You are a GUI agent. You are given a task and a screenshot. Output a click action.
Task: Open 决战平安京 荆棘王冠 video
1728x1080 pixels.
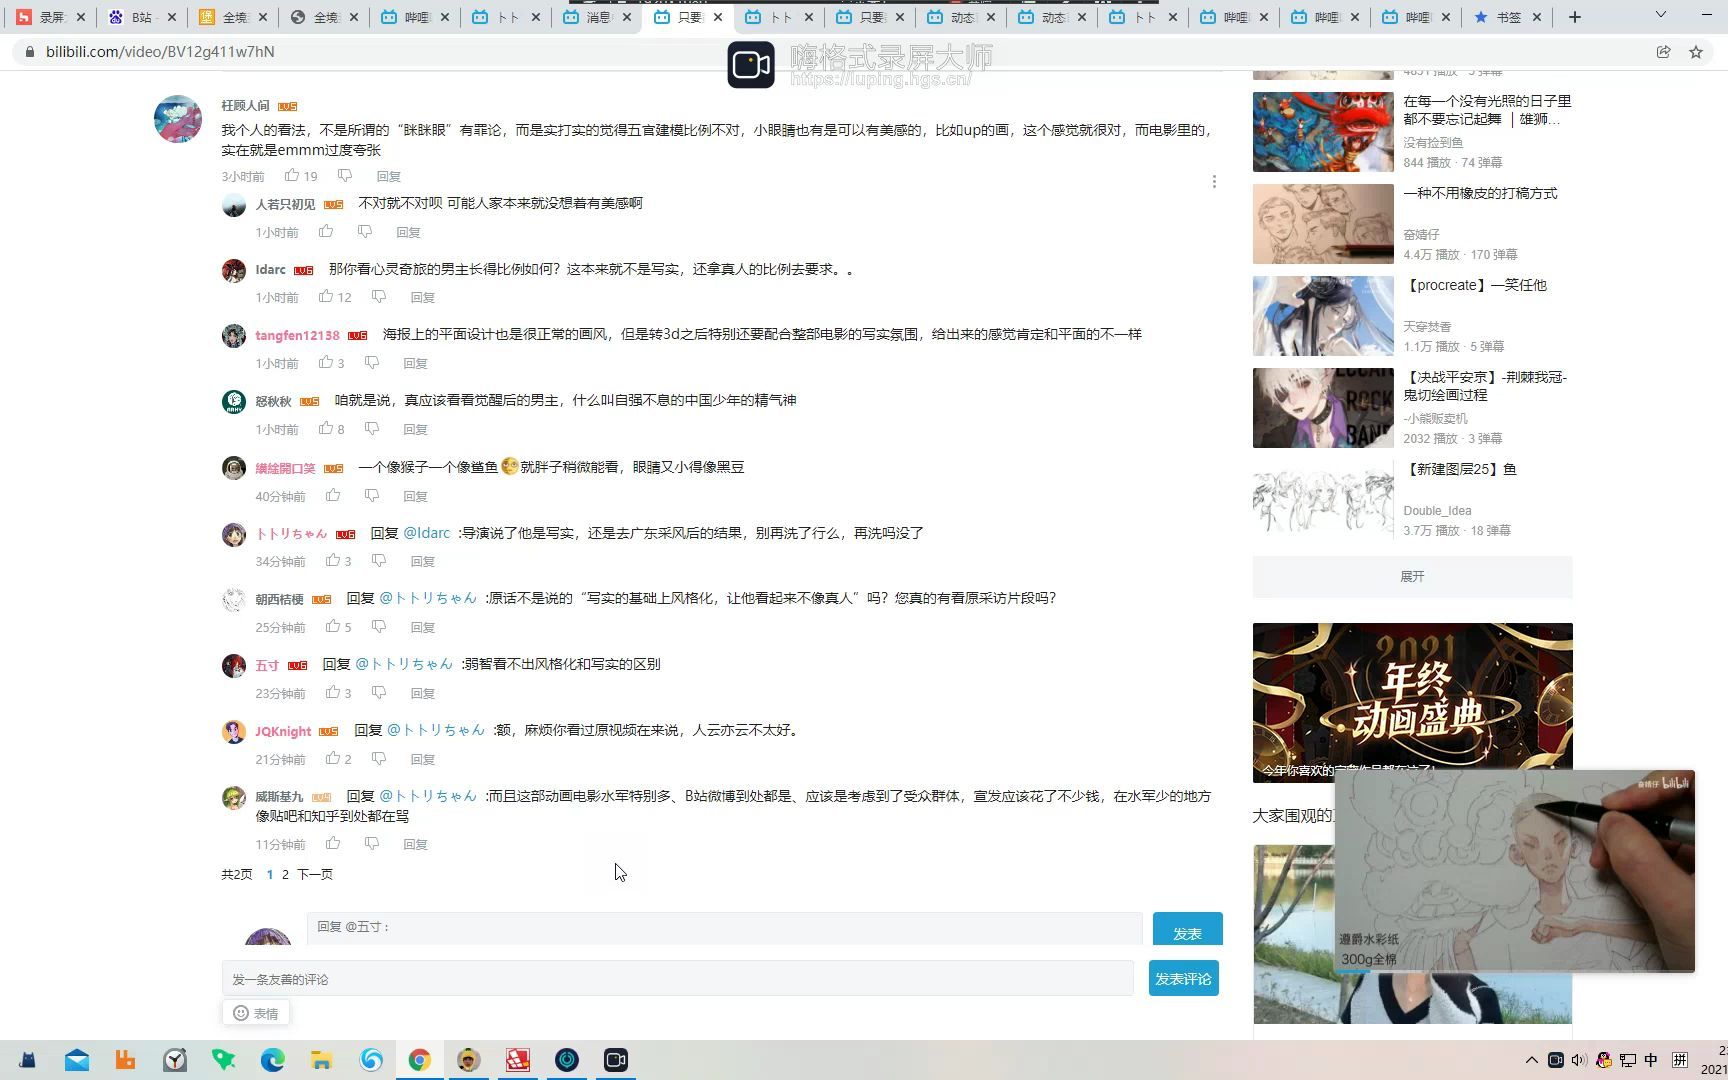tap(1485, 386)
